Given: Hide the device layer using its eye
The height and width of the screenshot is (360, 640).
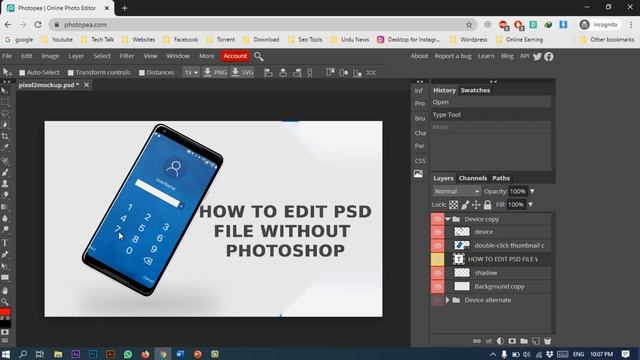Looking at the screenshot, I should [x=438, y=232].
